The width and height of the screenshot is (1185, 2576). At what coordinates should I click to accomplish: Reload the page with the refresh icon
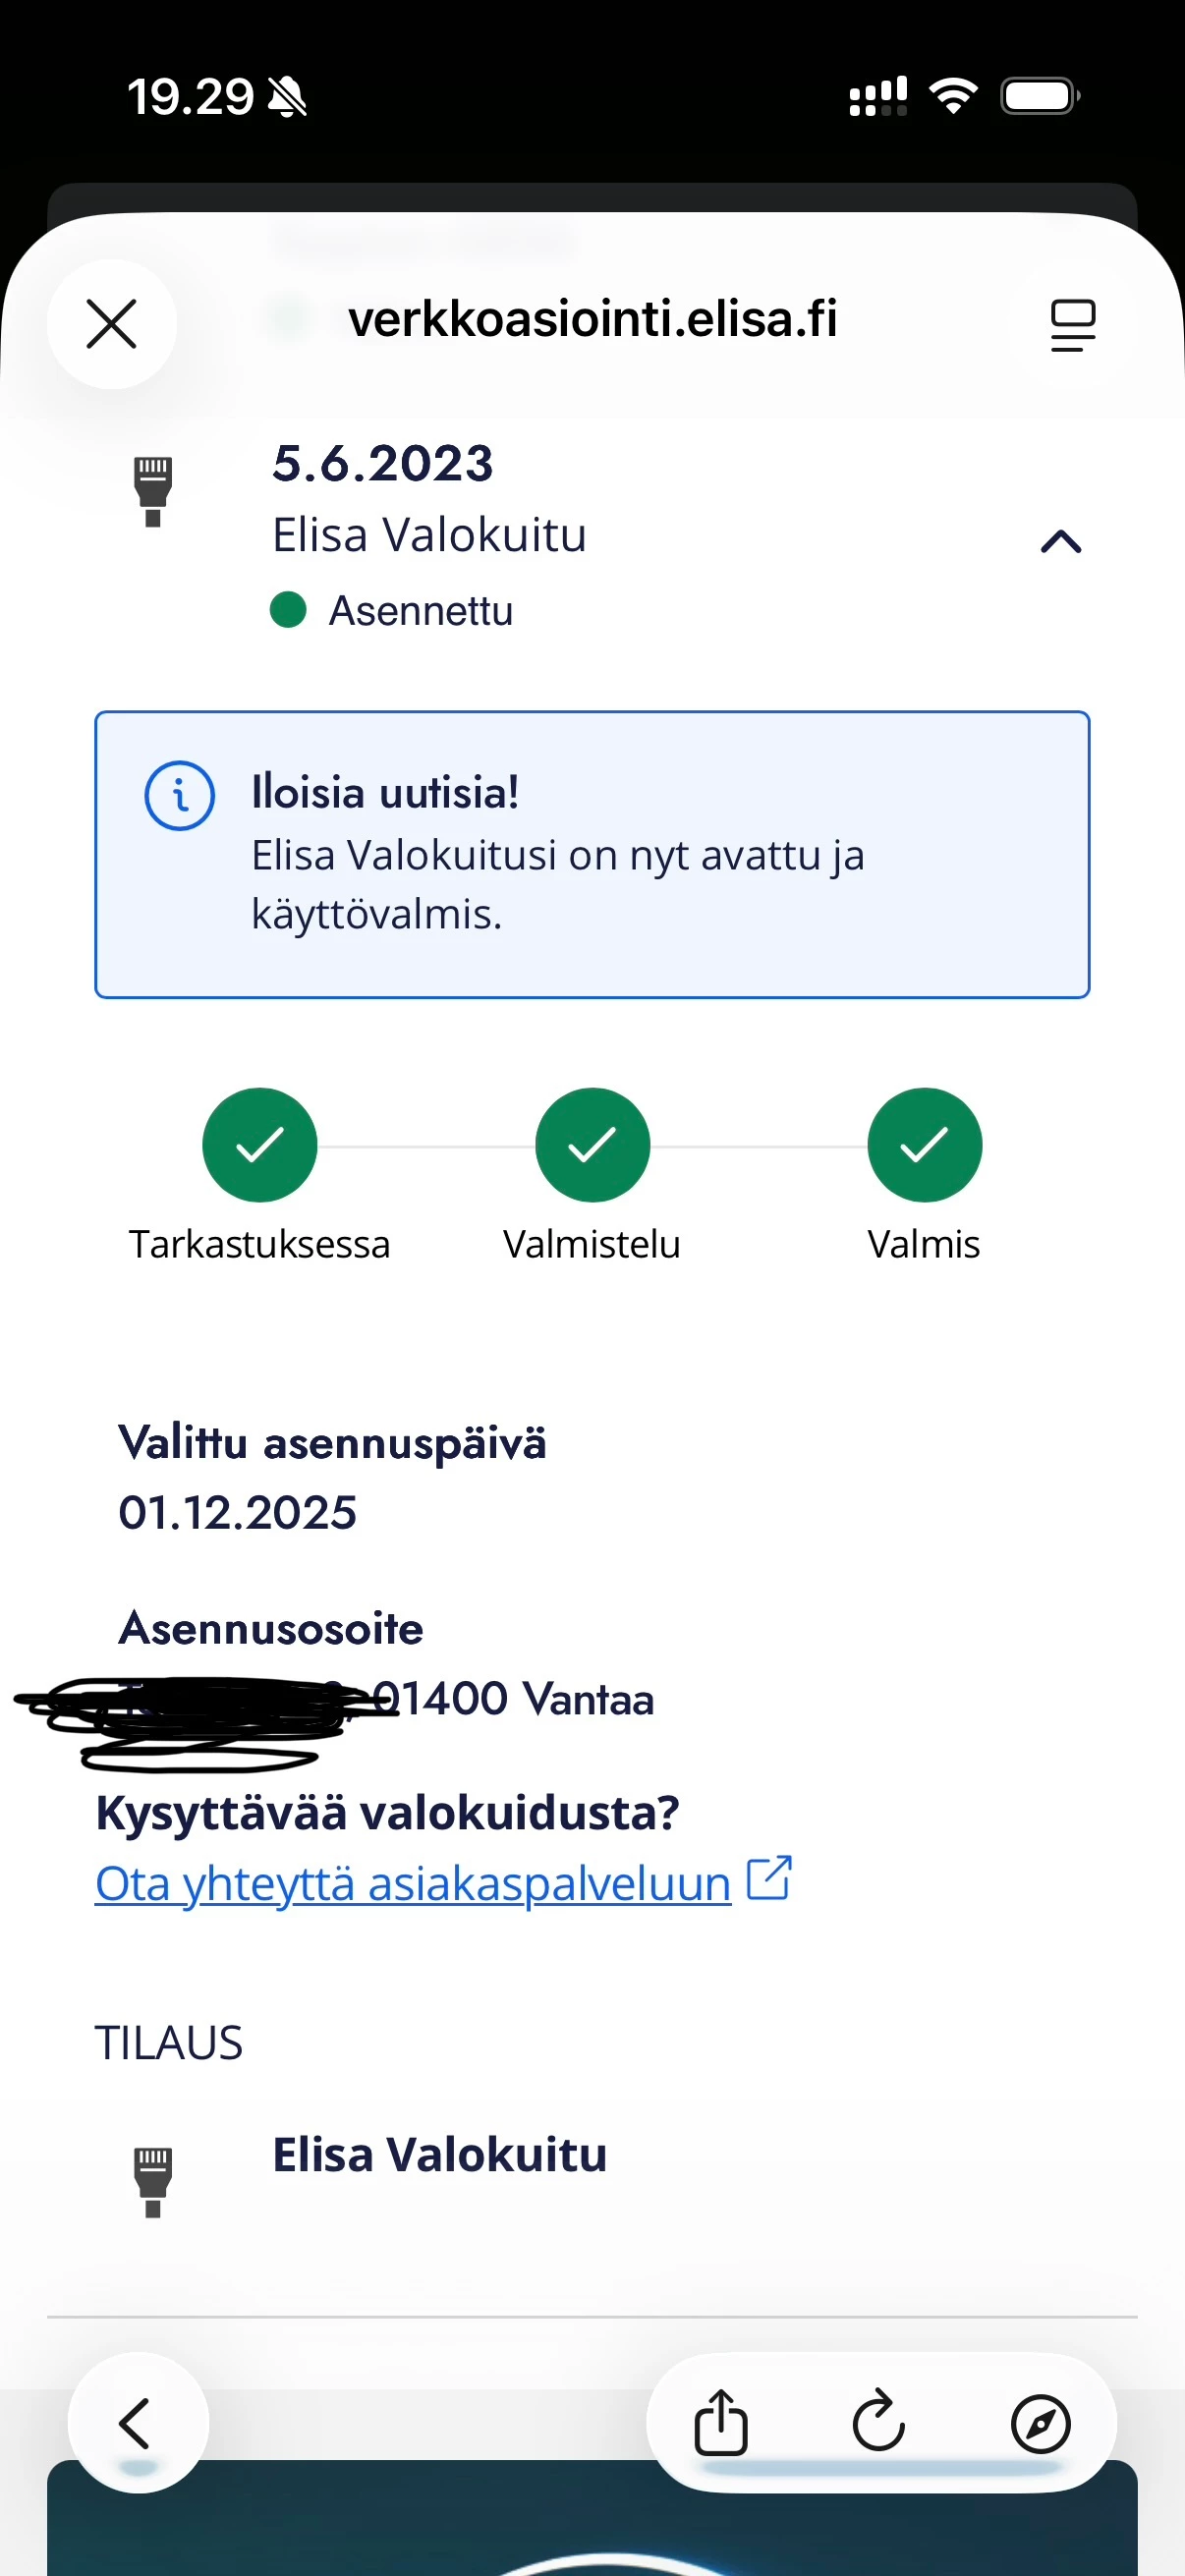[879, 2422]
